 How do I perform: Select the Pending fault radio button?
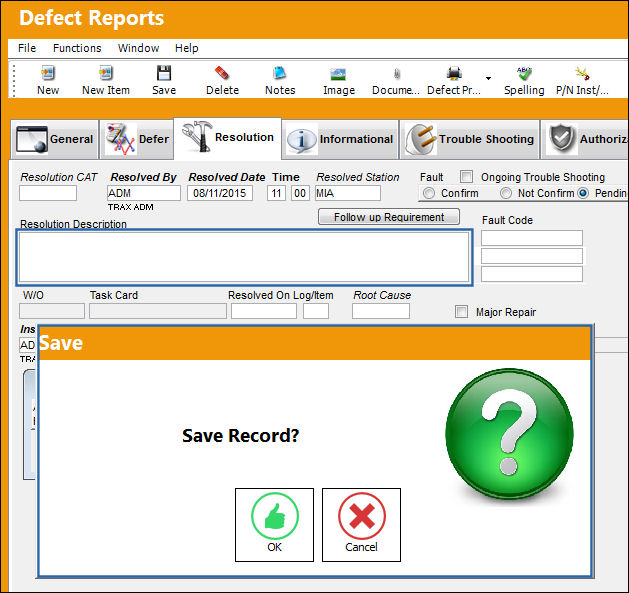[x=583, y=193]
